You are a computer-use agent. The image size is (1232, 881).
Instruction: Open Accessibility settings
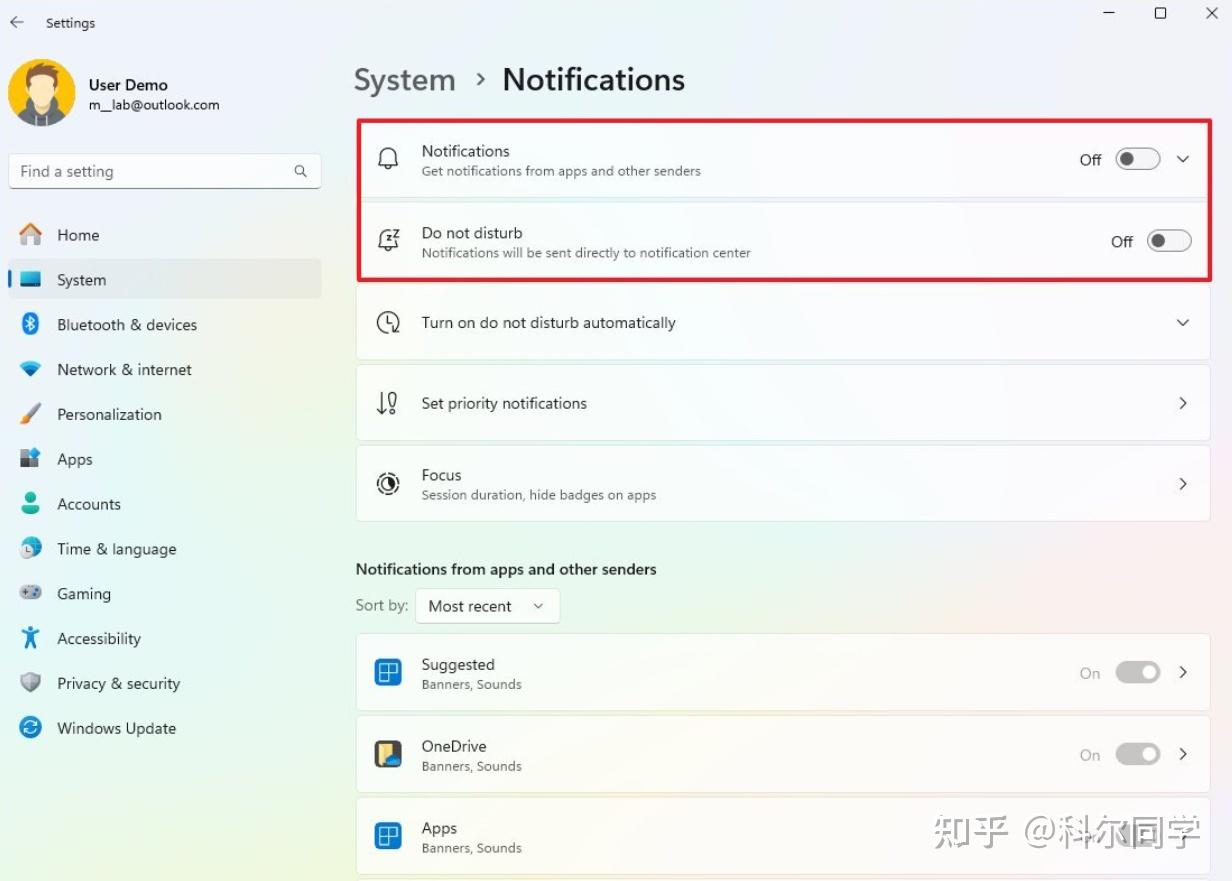(x=99, y=638)
